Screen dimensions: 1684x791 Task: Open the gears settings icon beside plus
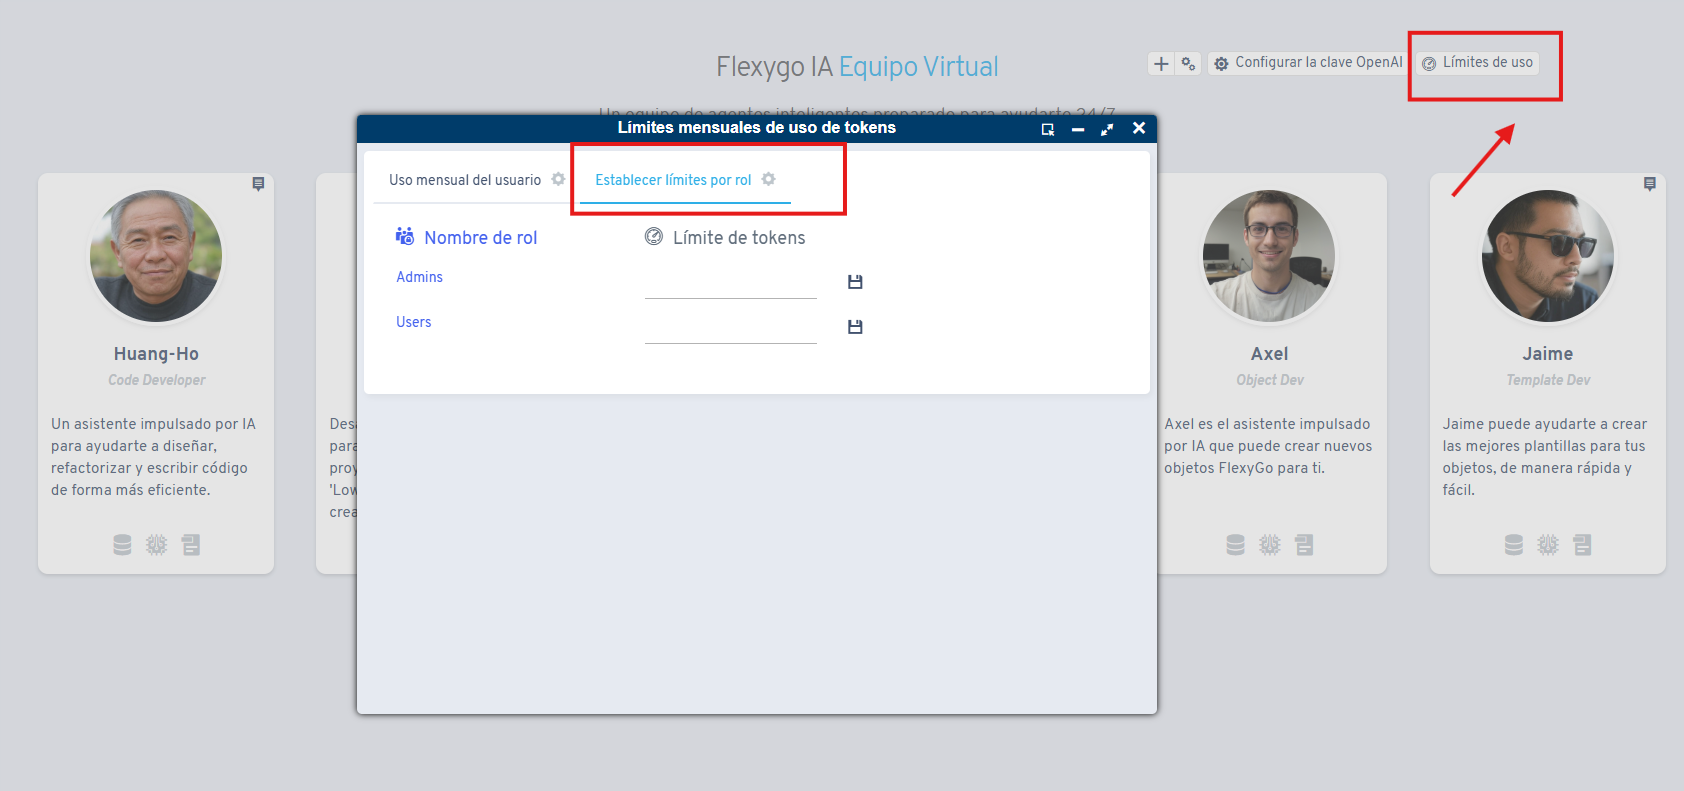point(1188,64)
